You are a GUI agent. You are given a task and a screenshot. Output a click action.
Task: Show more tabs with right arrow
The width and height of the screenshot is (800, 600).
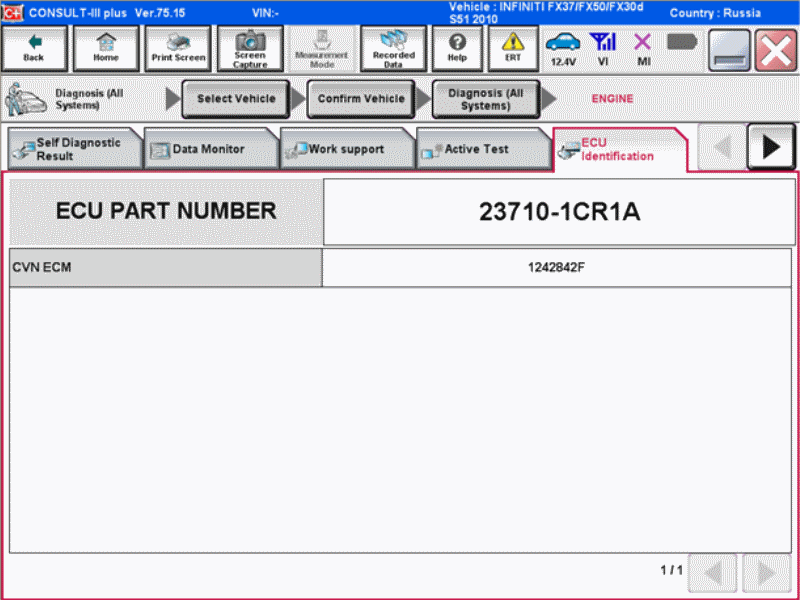tap(771, 147)
